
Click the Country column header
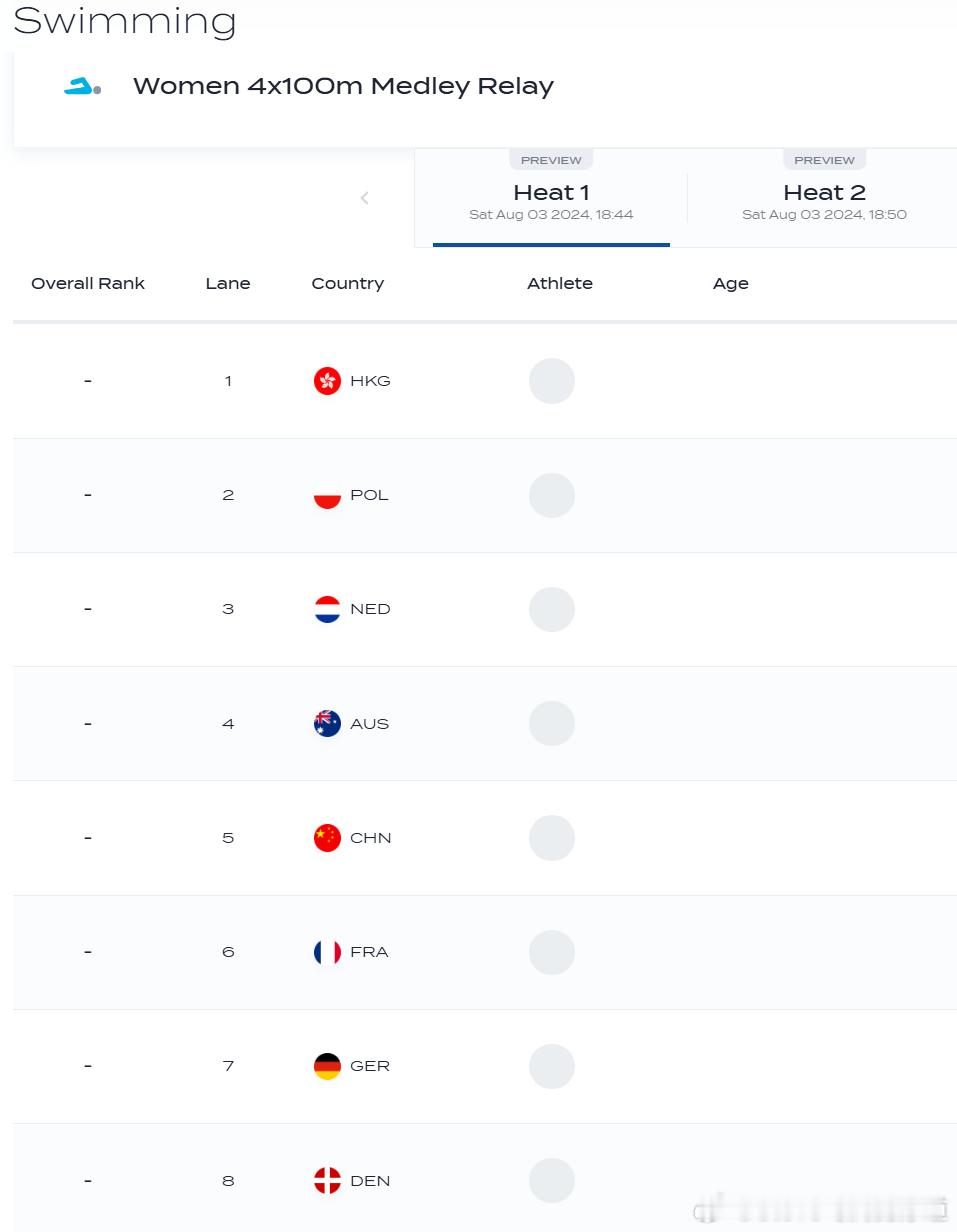pos(348,283)
